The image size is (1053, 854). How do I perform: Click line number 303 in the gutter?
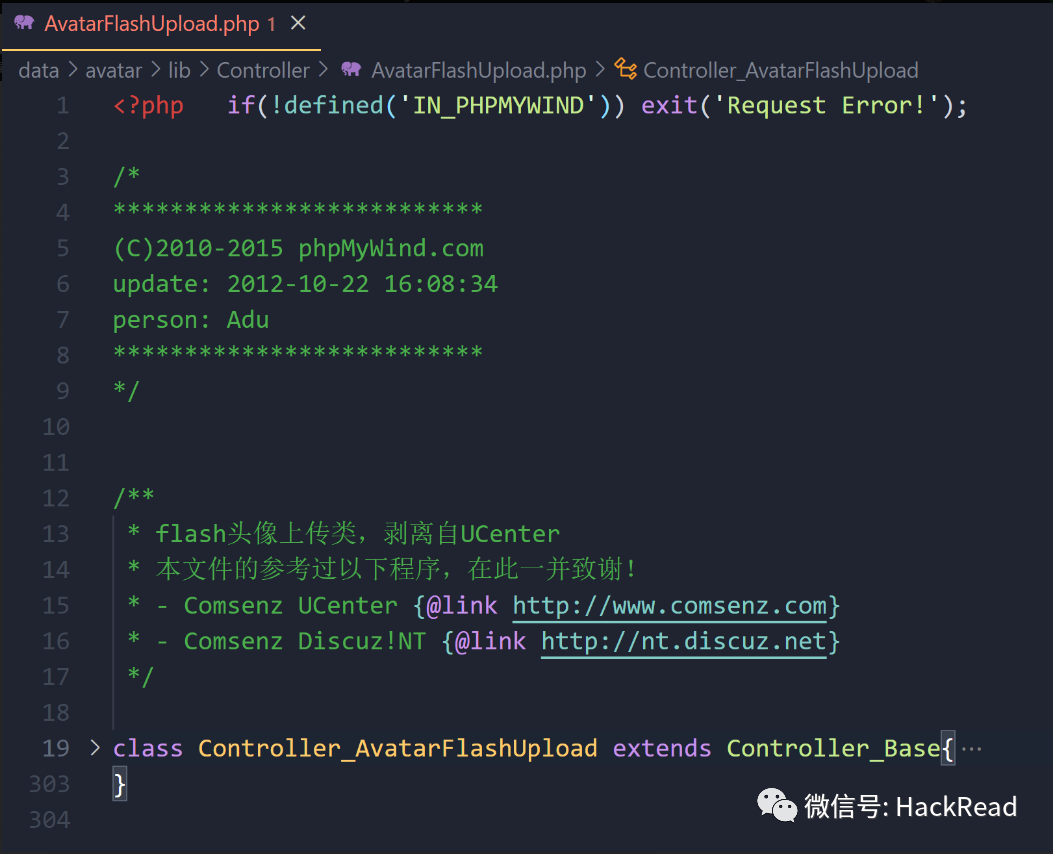point(50,784)
